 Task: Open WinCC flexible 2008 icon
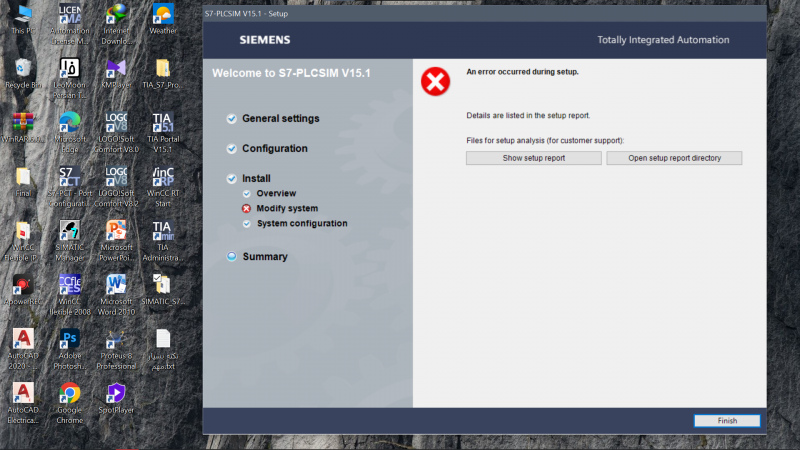(x=69, y=295)
